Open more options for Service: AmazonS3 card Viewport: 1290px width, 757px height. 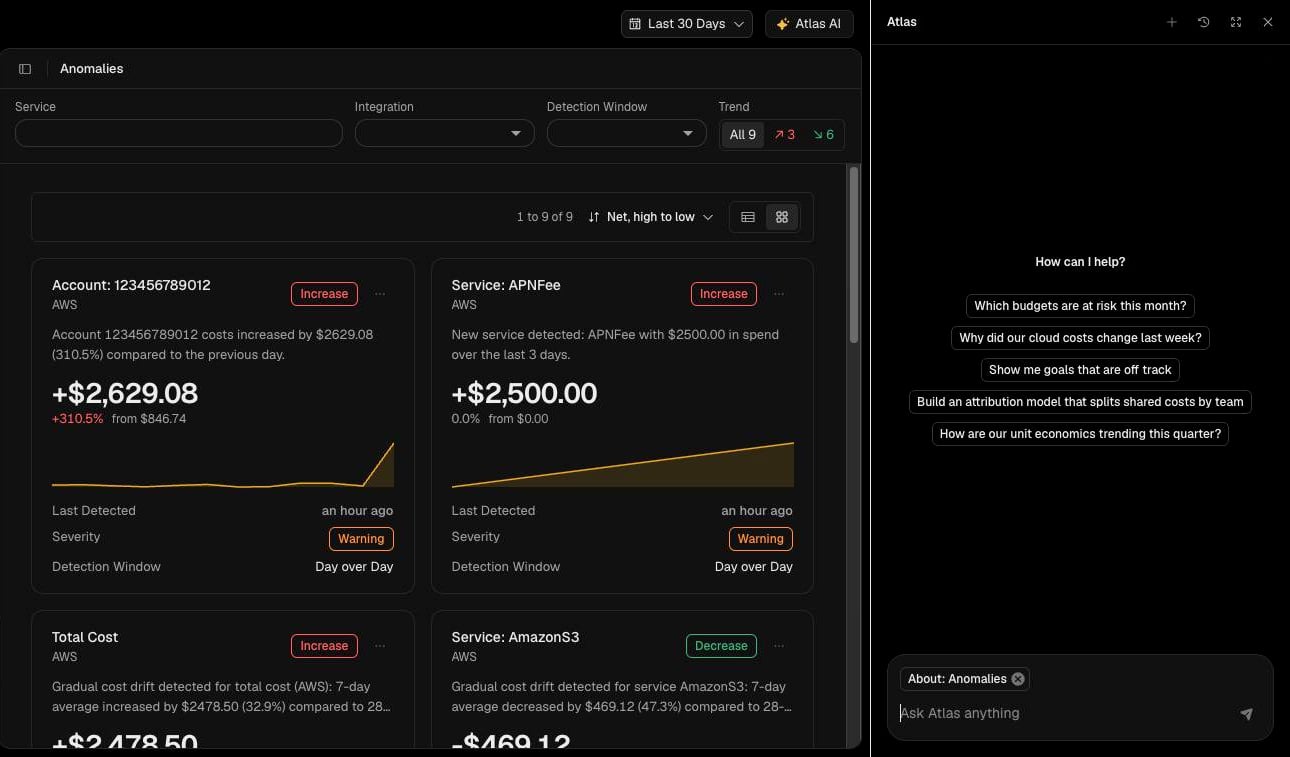point(779,646)
